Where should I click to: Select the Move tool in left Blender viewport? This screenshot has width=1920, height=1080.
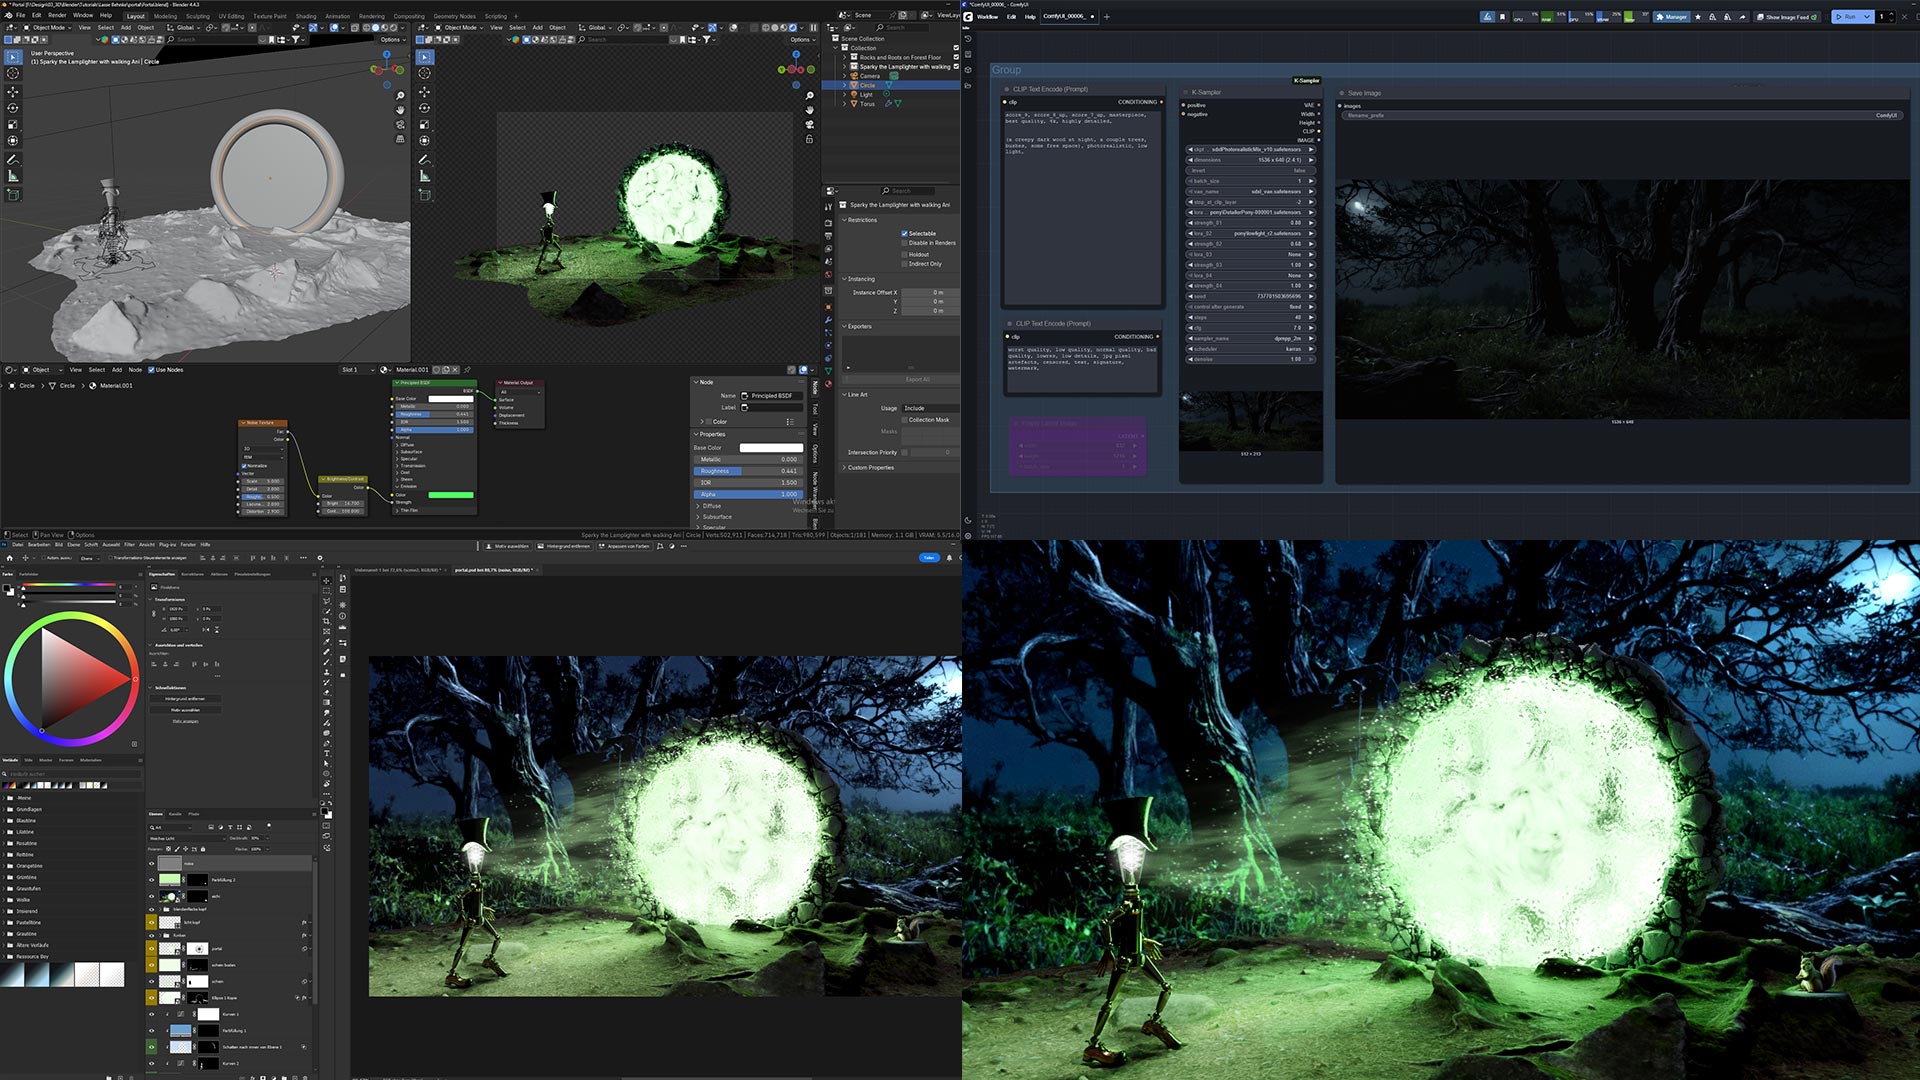coord(13,91)
